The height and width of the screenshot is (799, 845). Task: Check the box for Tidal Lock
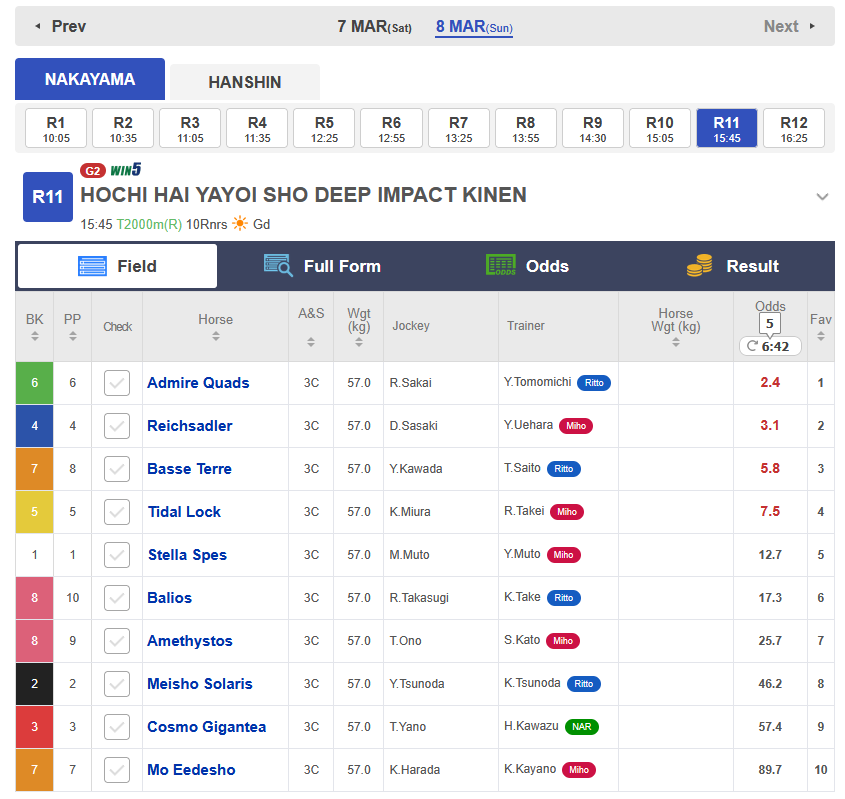click(x=117, y=512)
